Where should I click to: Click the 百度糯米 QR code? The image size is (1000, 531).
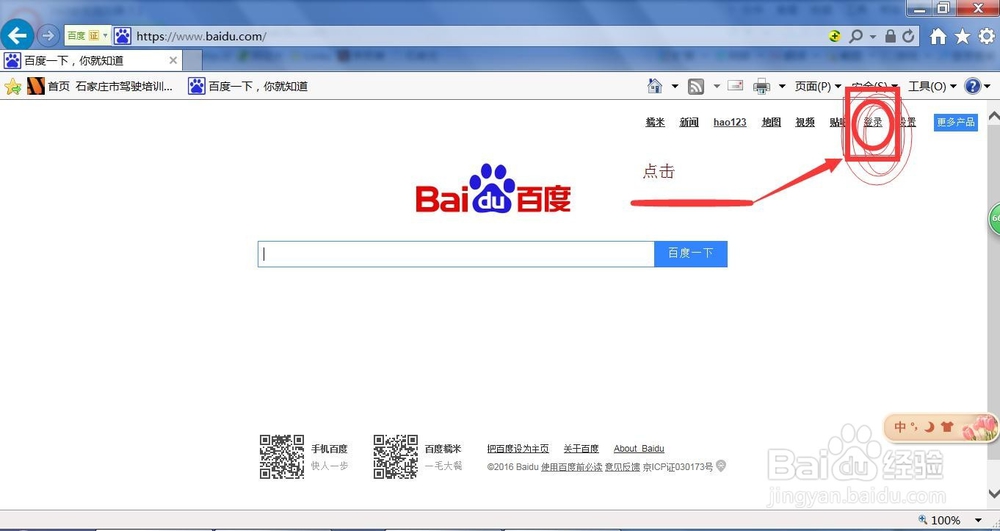coord(395,456)
